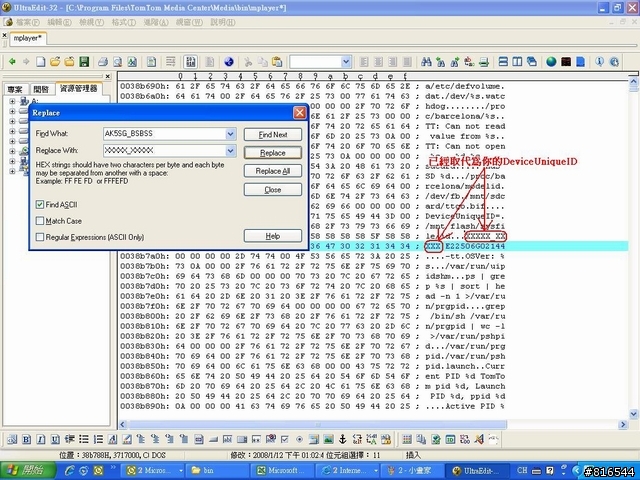640x480 pixels.
Task: Enable Regular Expressions (ASCII Only) checkbox
Action: [40, 237]
